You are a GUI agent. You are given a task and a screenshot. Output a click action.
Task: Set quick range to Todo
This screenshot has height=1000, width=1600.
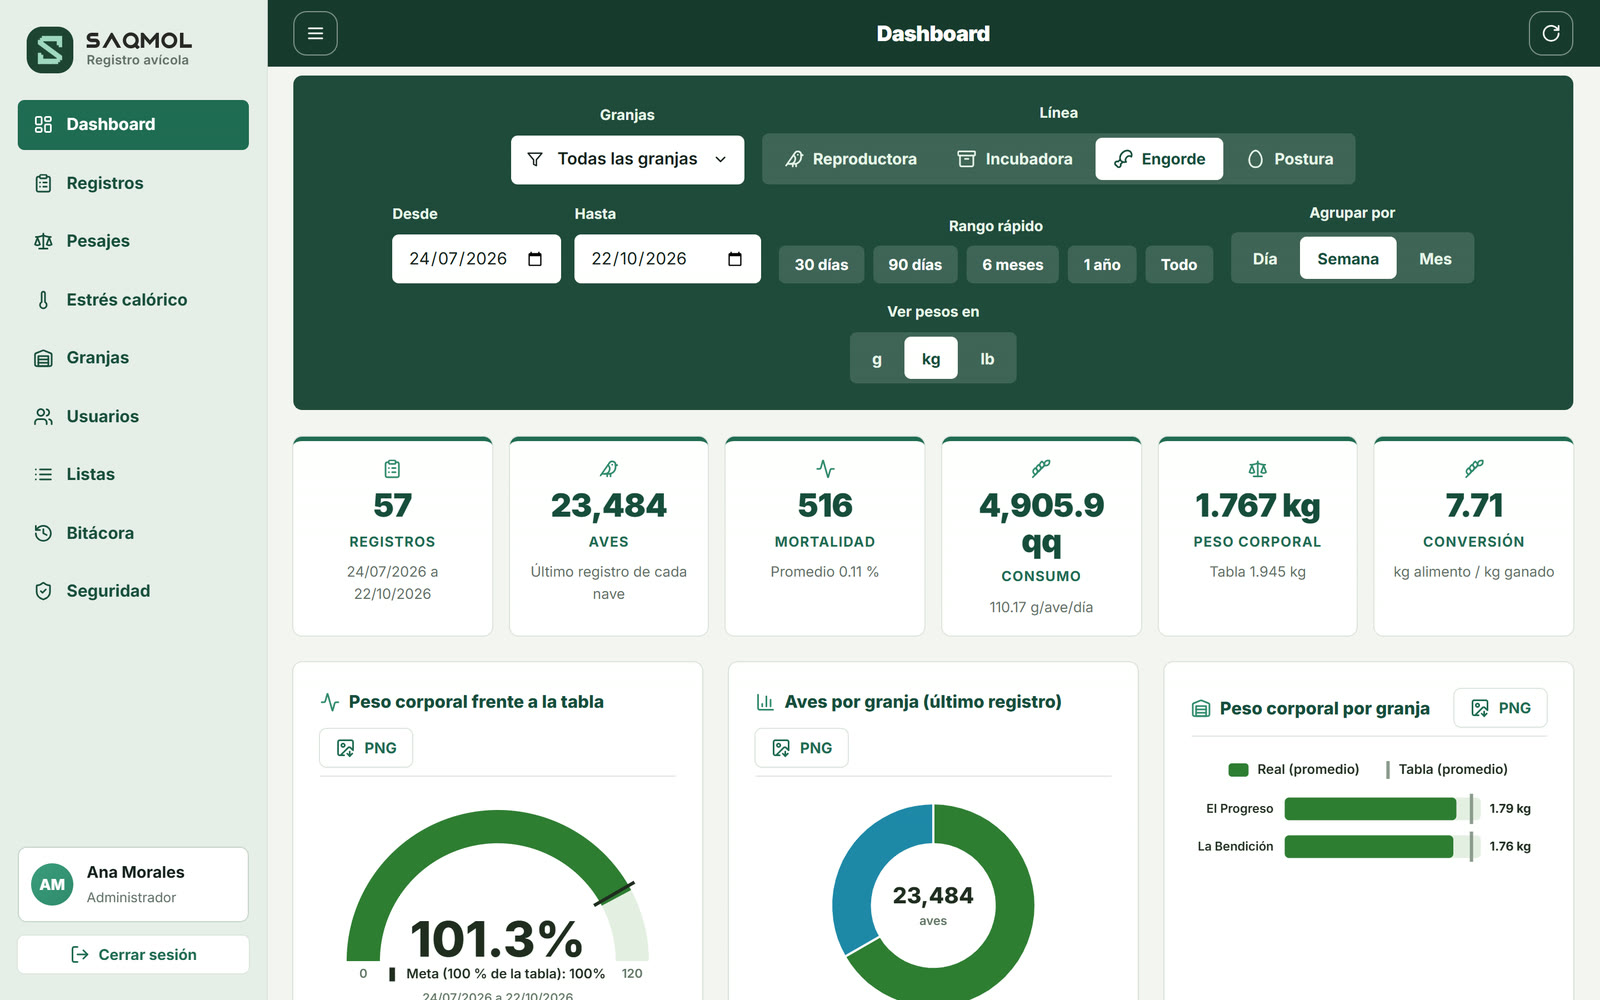(1179, 265)
